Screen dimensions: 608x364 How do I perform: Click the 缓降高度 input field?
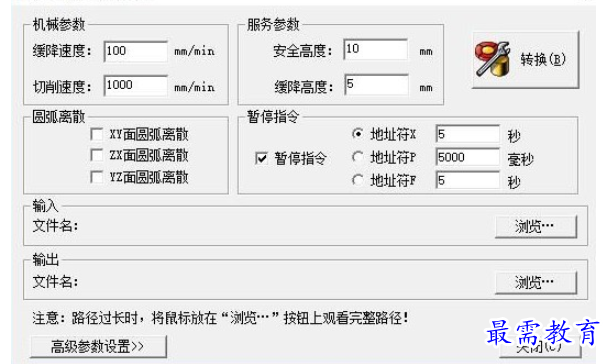click(376, 85)
